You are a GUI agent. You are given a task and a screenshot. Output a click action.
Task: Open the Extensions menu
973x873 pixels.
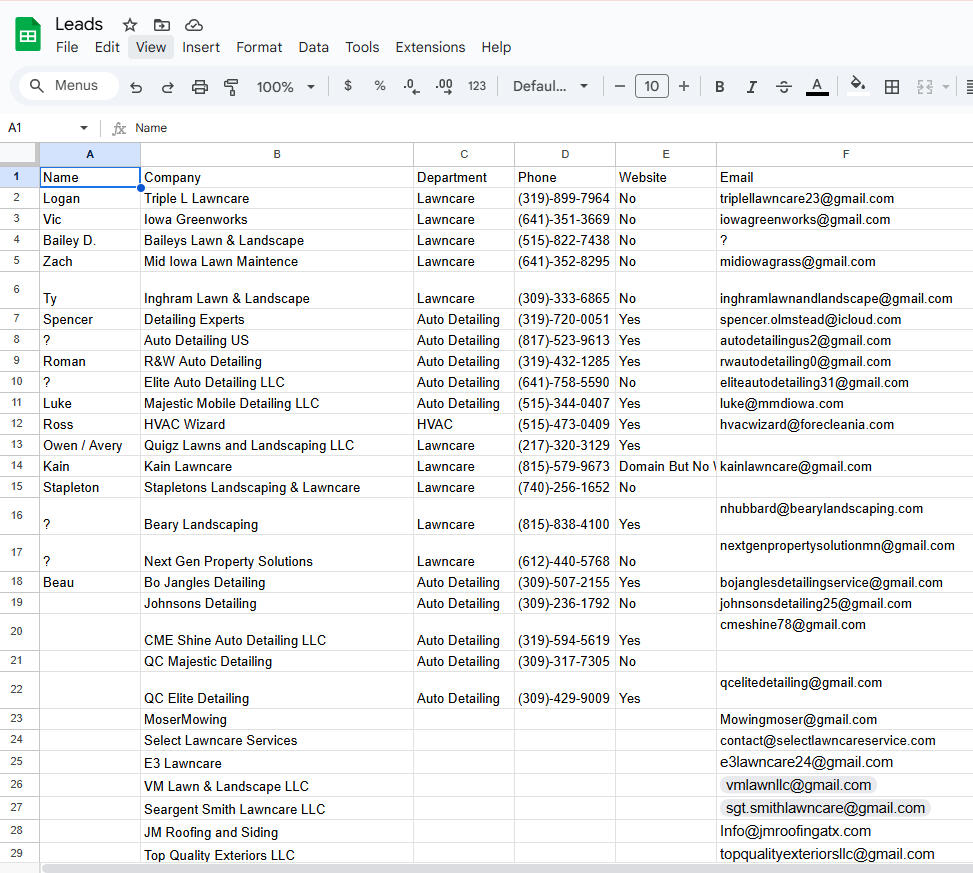(x=430, y=47)
